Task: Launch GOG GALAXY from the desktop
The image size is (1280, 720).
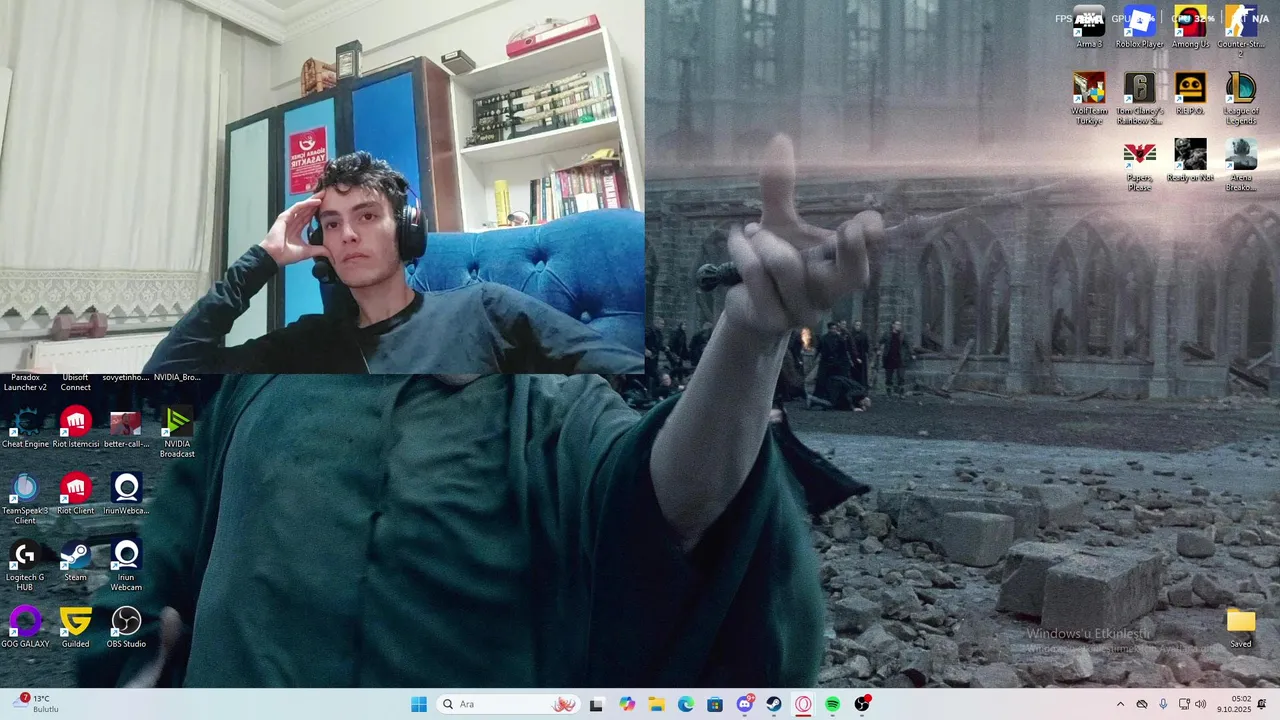Action: tap(25, 628)
